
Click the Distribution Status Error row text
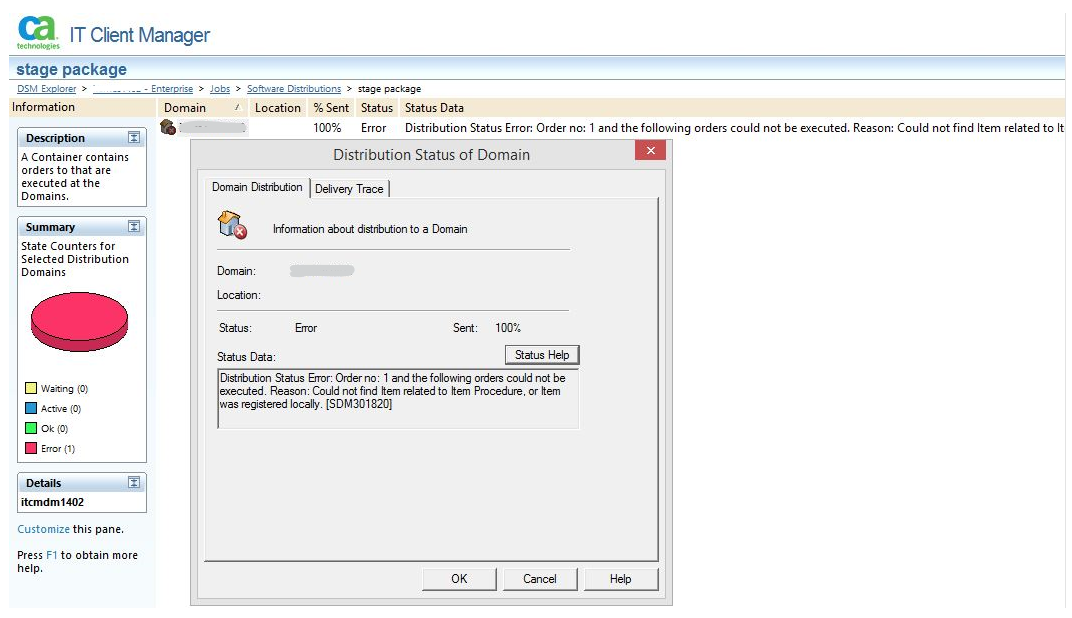pyautogui.click(x=734, y=128)
